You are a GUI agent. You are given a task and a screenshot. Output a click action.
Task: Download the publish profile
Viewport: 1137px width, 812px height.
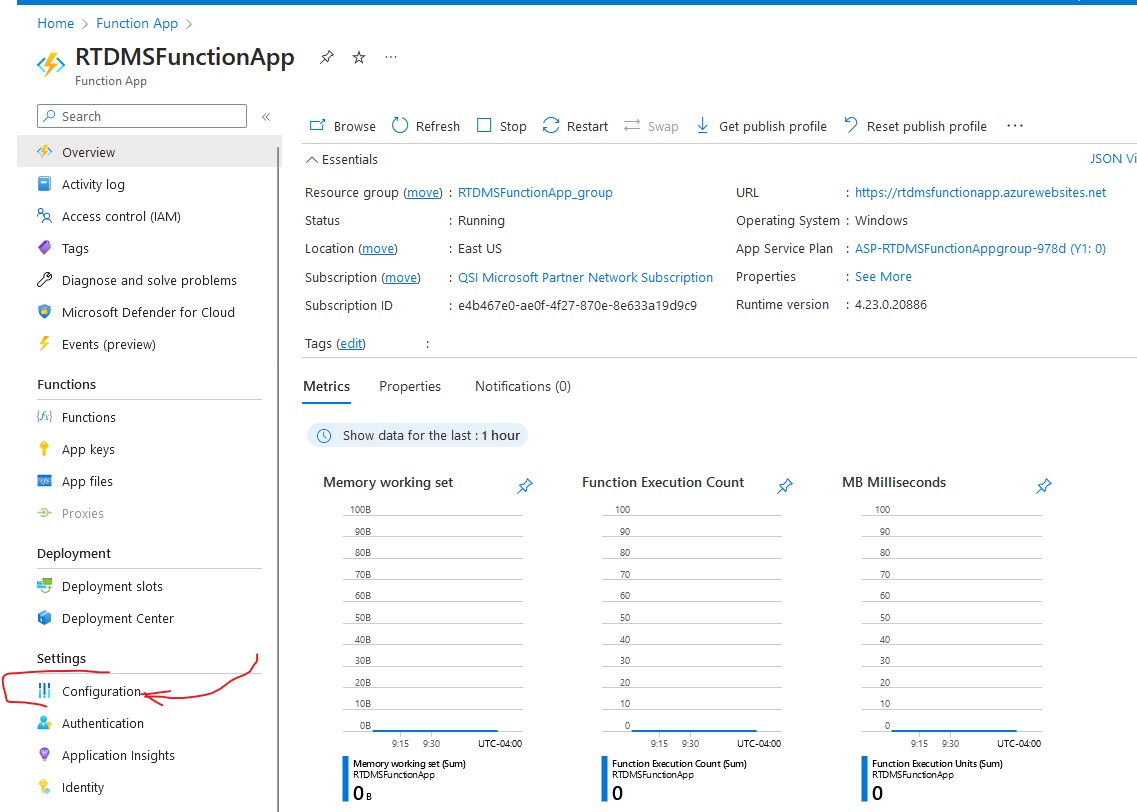coord(761,126)
